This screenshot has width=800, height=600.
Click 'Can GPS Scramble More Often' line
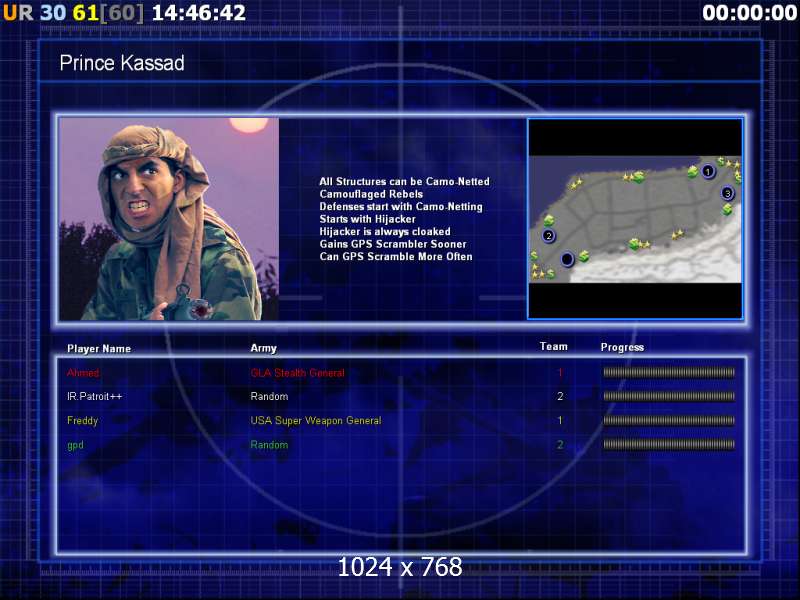[395, 257]
